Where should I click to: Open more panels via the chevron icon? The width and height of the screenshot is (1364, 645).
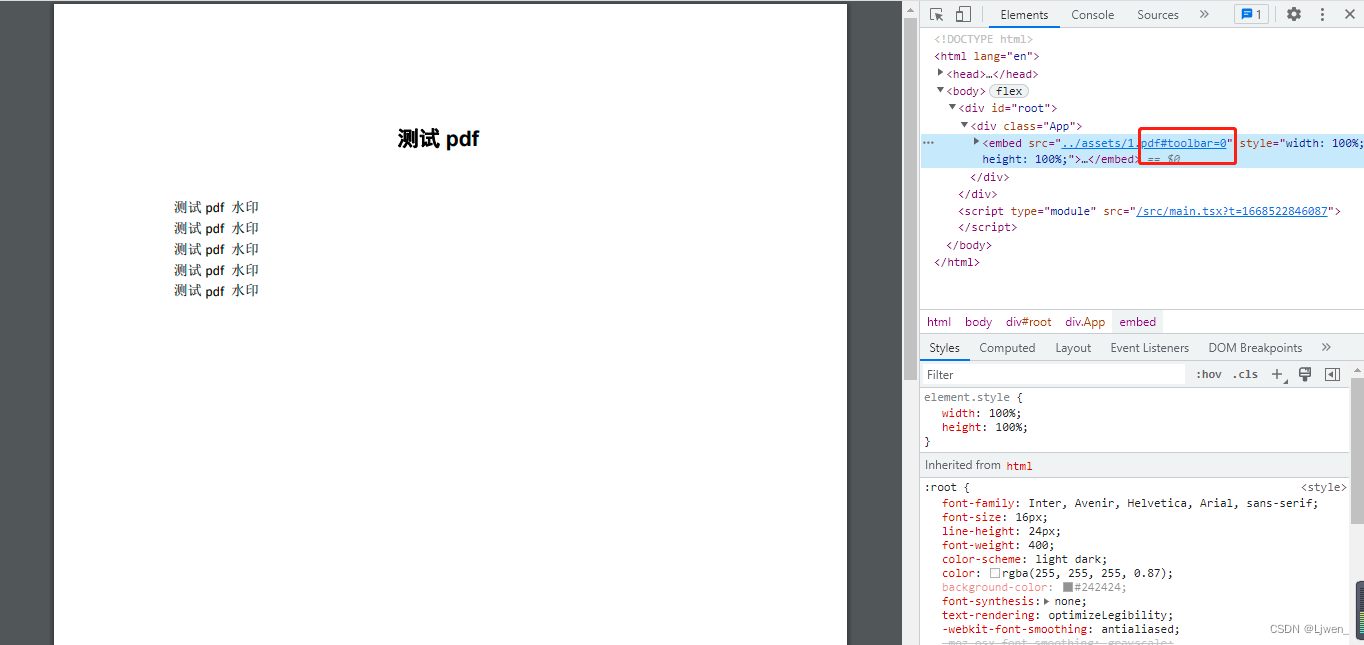[x=1204, y=14]
